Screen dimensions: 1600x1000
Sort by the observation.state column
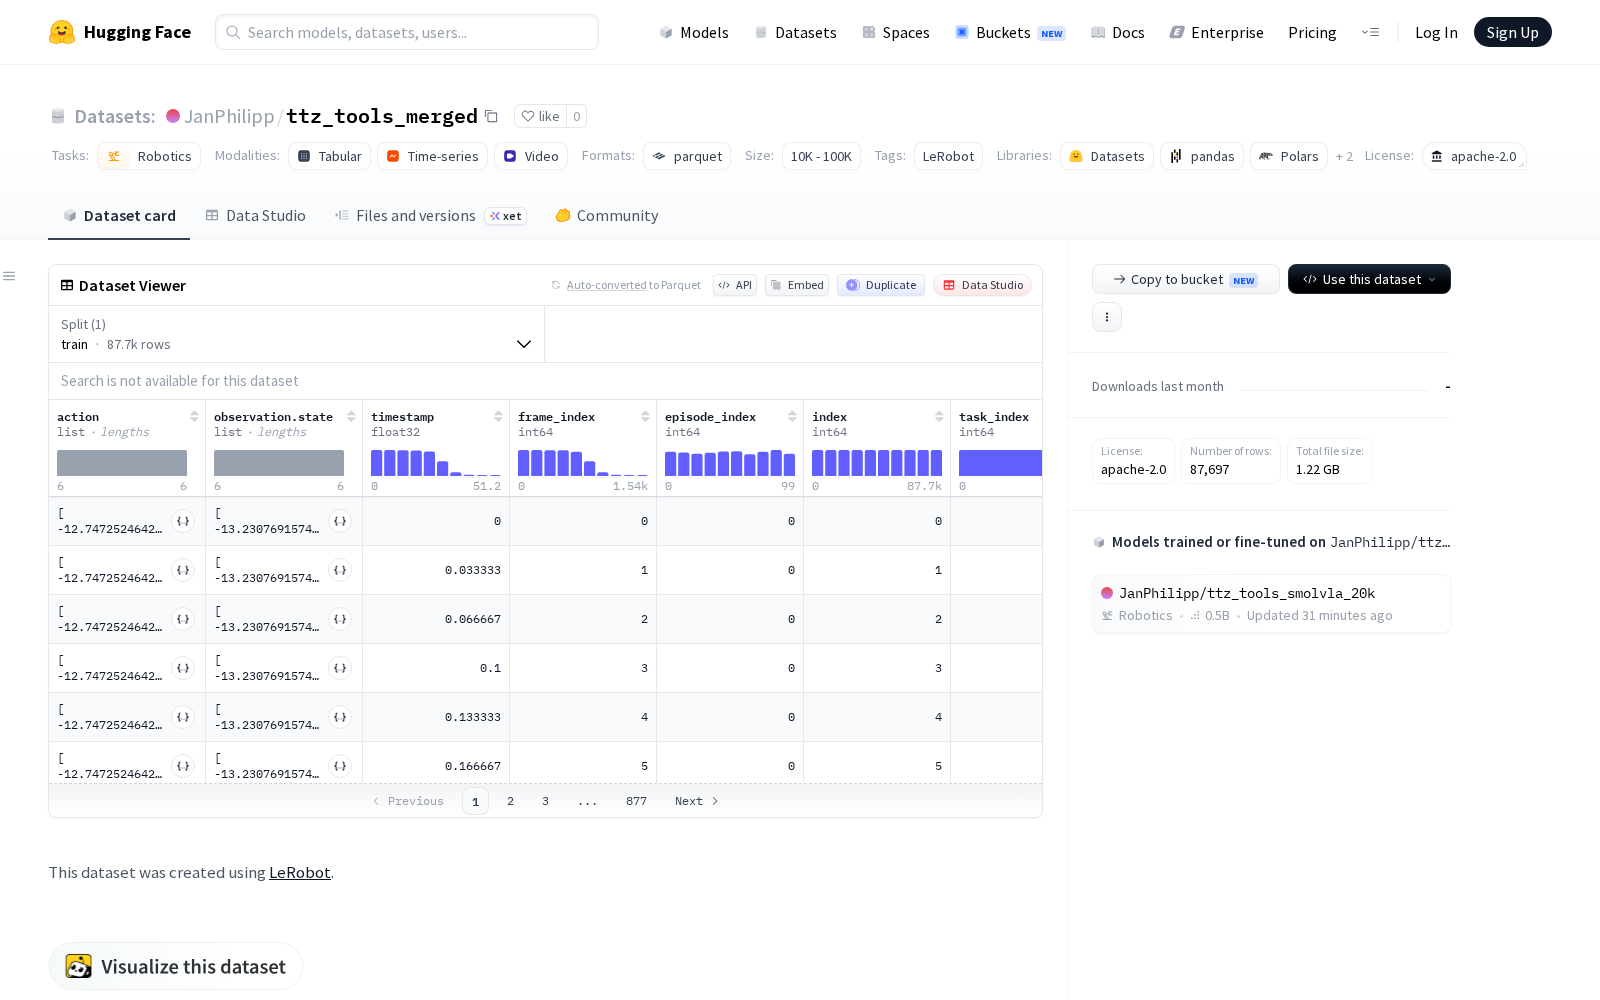[351, 417]
